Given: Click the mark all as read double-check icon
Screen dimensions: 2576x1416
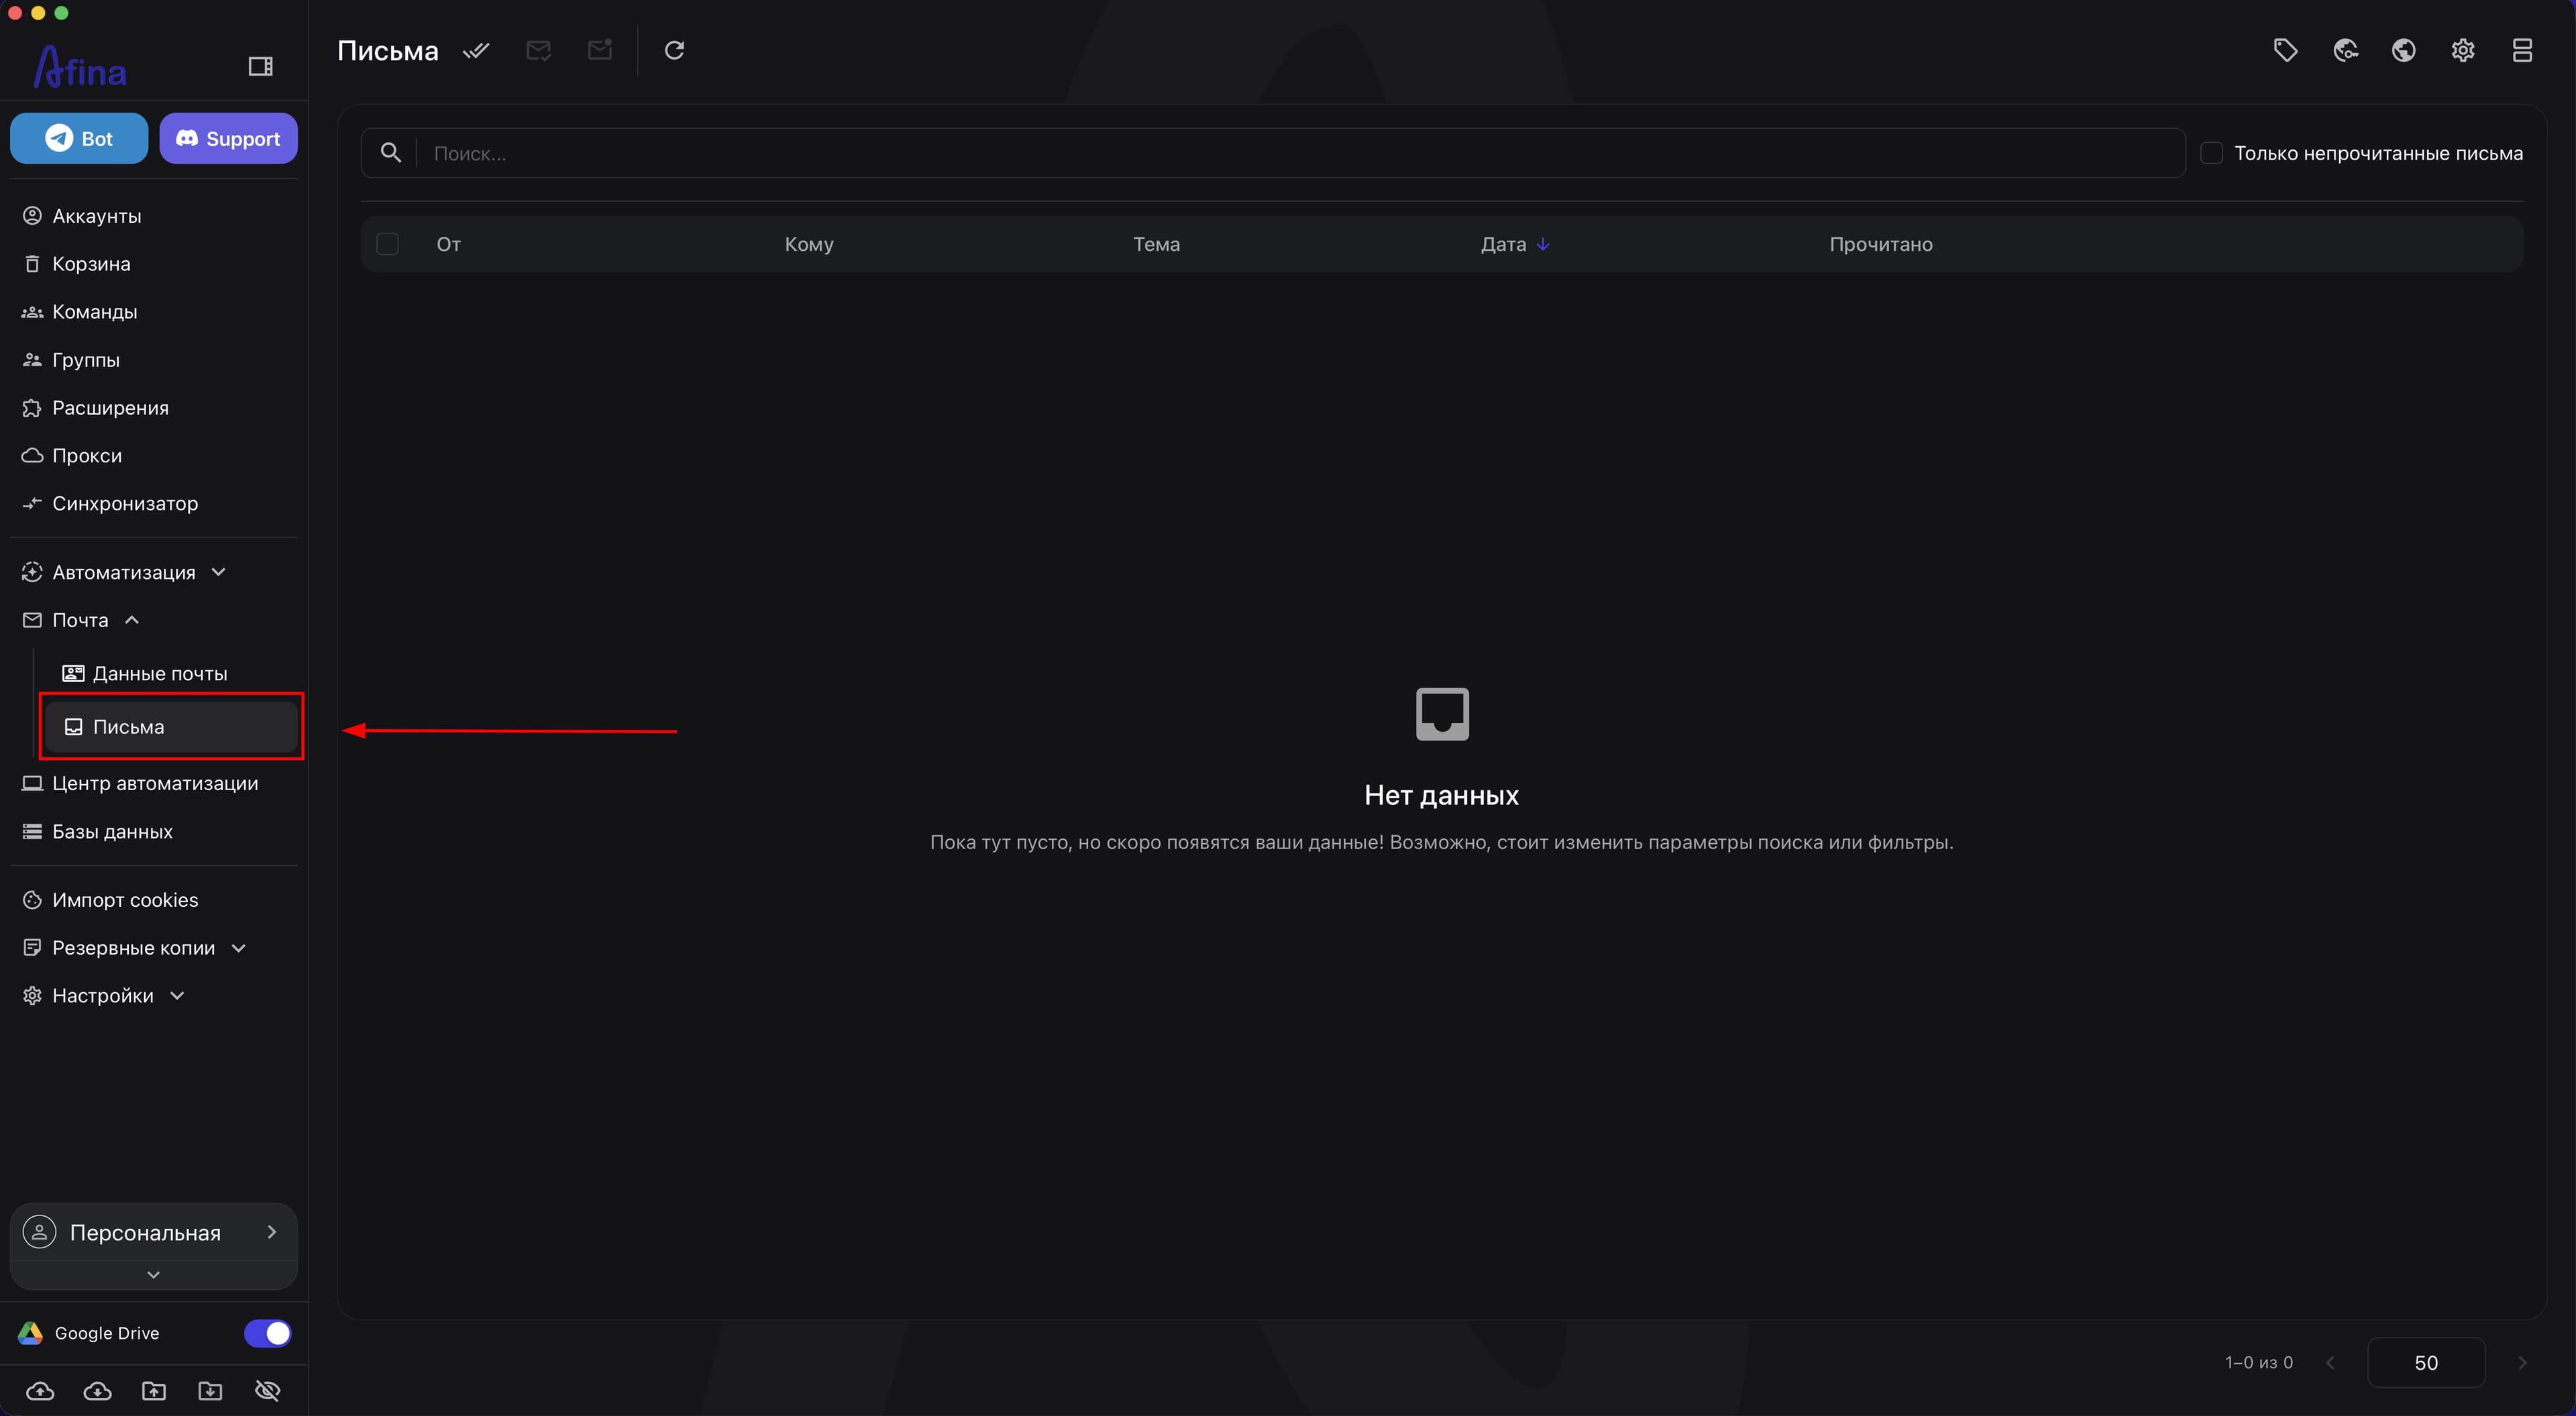Looking at the screenshot, I should coord(476,50).
